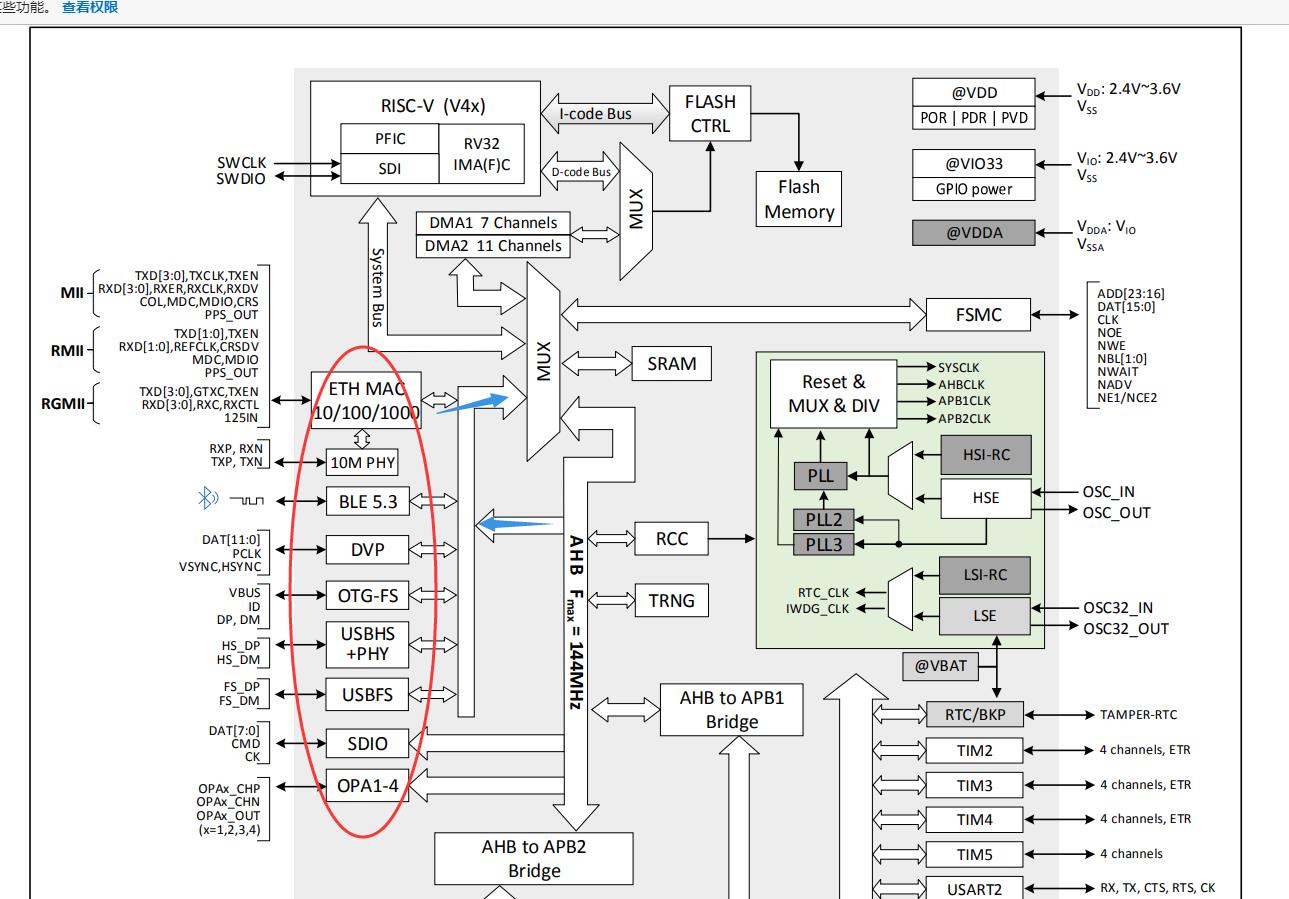Screen dimensions: 1289x899
Task: Click the AHB to APB1 Bridge block
Action: tap(732, 710)
